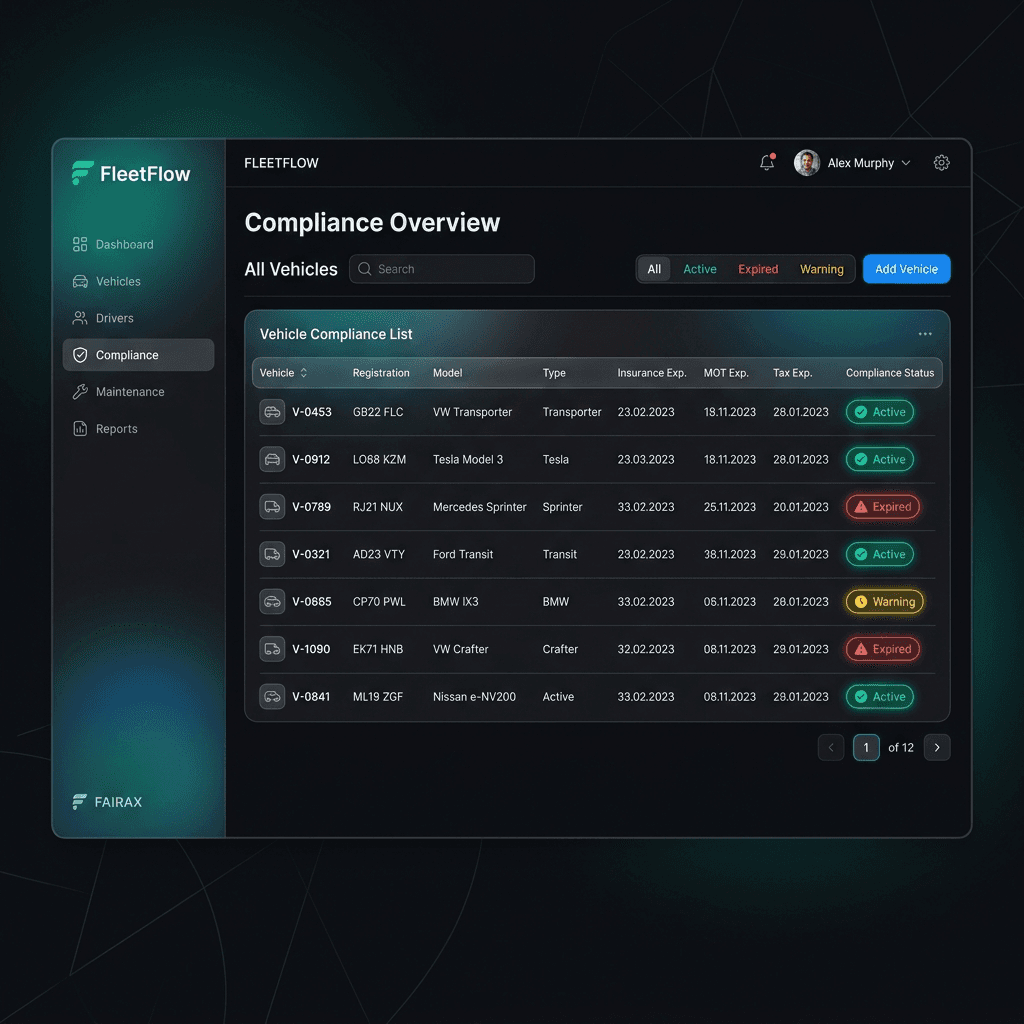Focus the Search vehicles field
1024x1024 pixels.
pos(441,269)
